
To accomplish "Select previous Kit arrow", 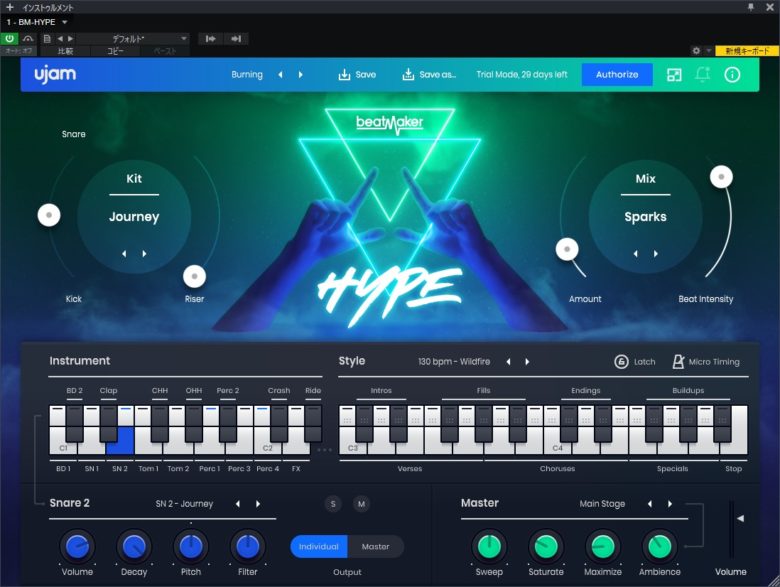I will (x=124, y=254).
